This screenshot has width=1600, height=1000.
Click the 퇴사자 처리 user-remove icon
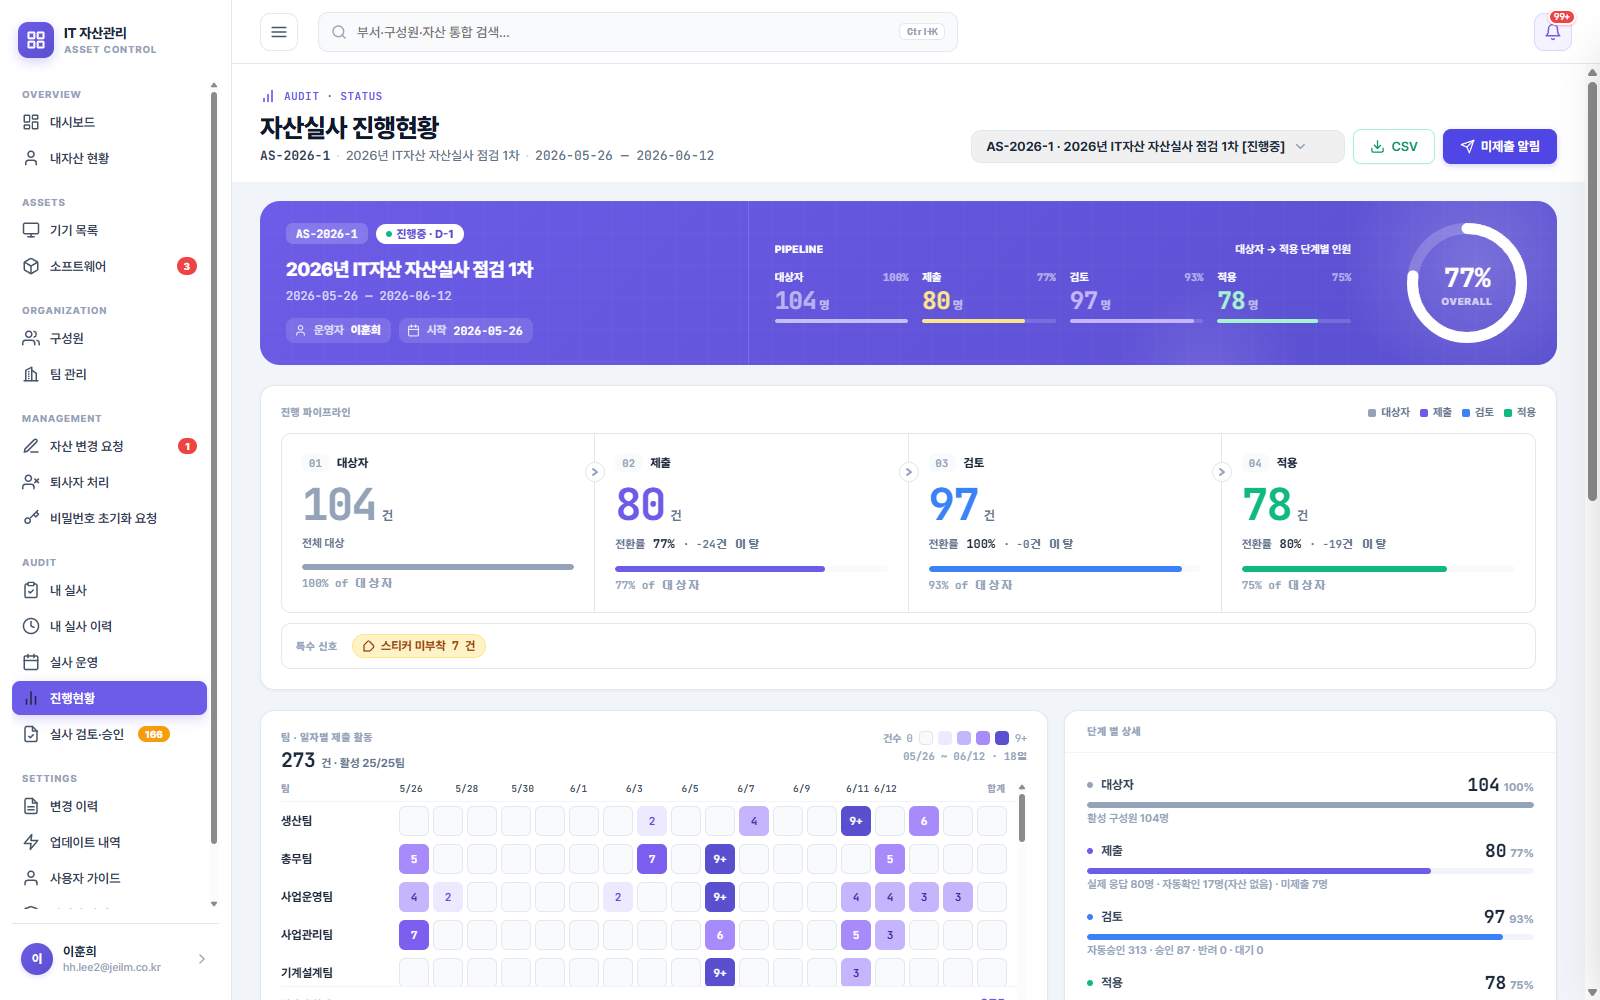point(31,482)
